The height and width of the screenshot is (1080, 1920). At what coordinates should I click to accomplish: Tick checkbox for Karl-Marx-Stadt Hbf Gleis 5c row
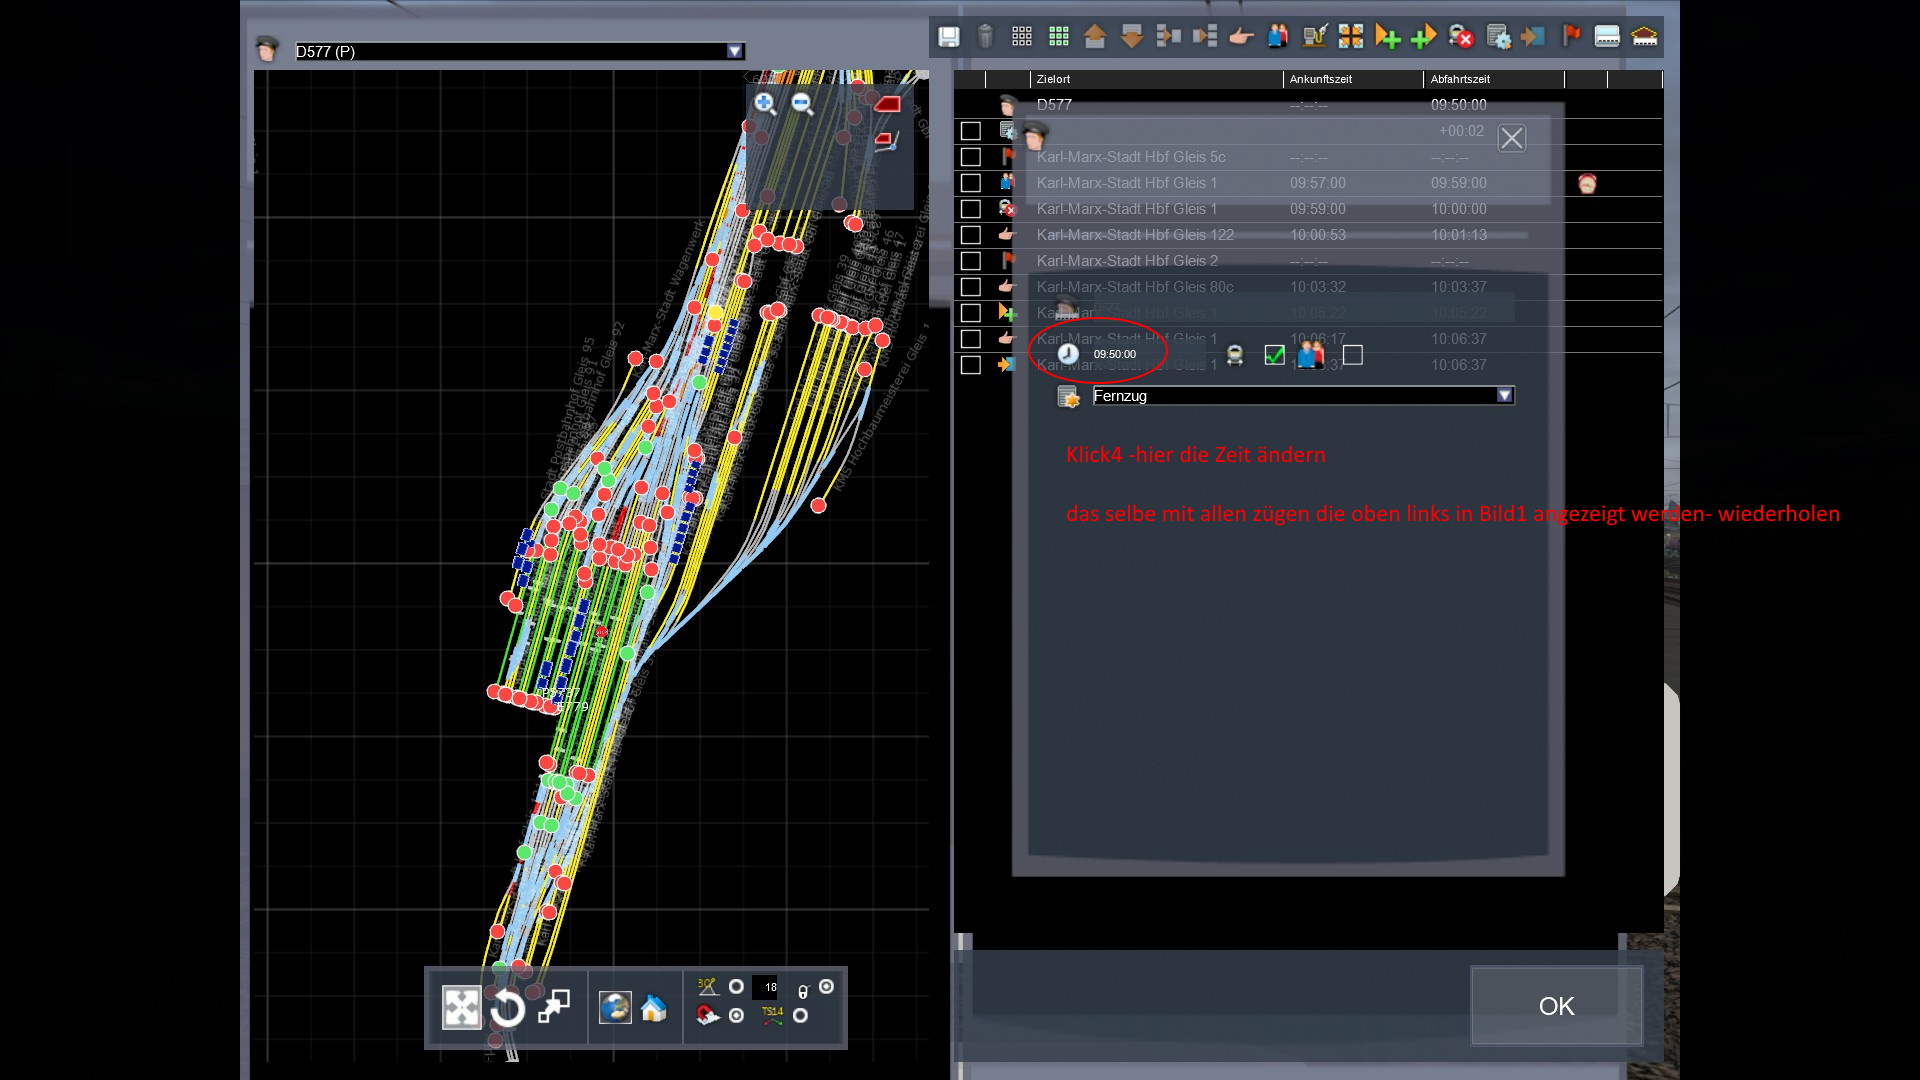[x=970, y=157]
